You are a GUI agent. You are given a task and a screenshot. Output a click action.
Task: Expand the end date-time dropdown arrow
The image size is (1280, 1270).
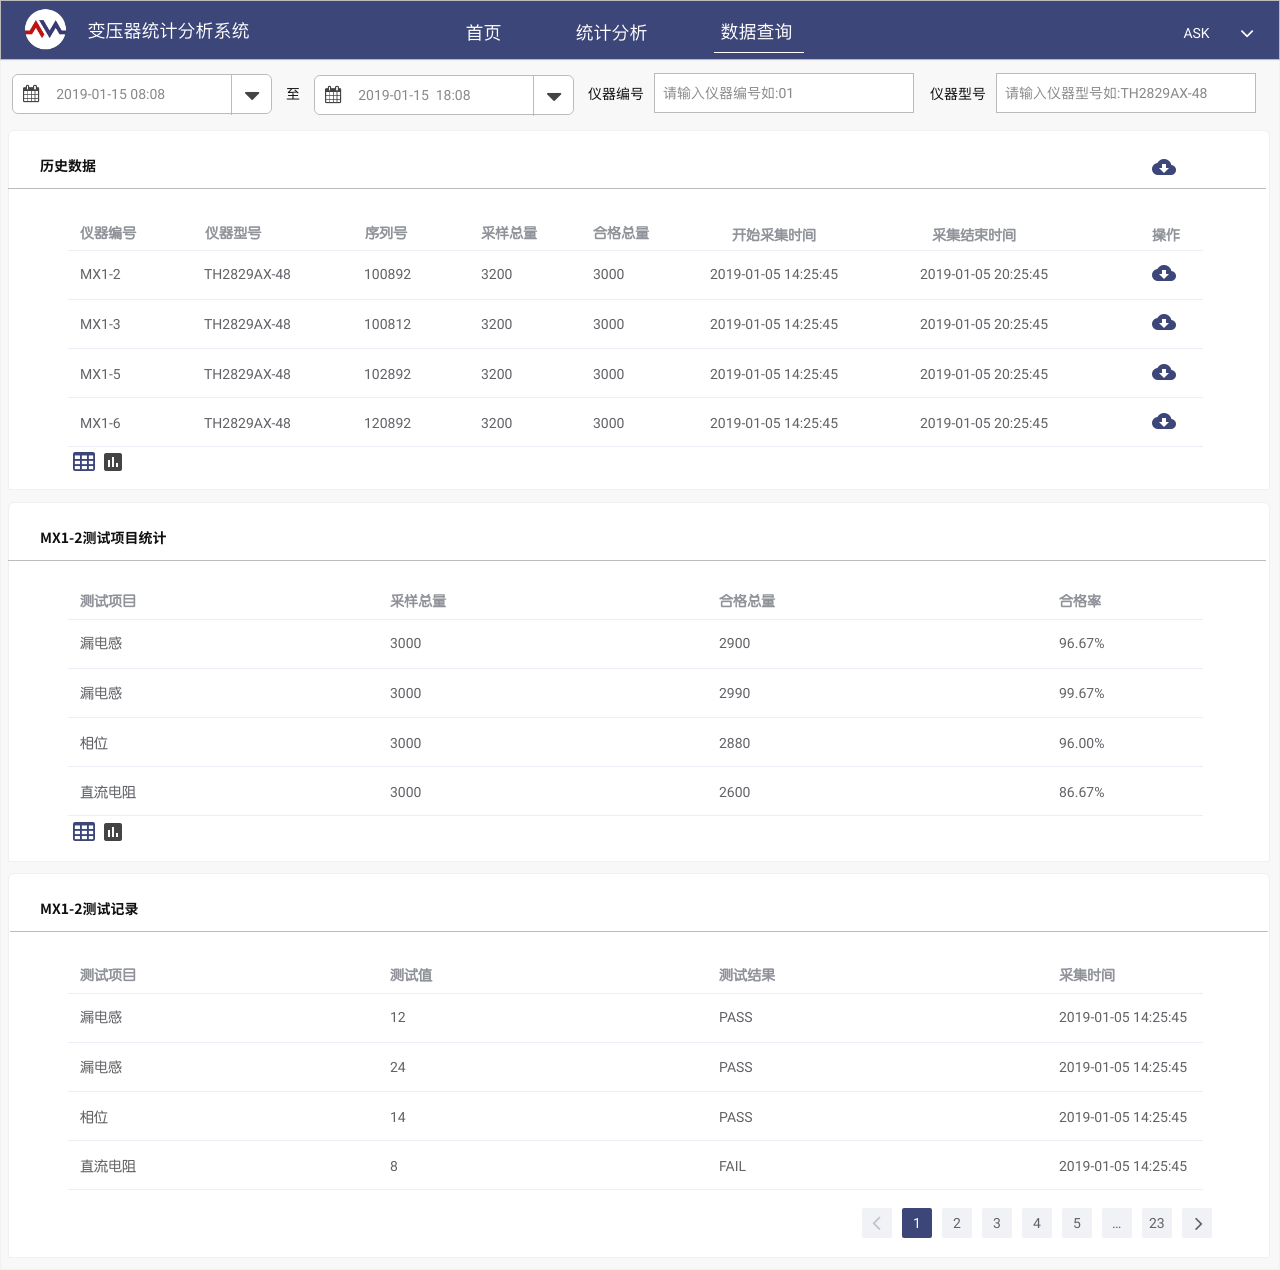pos(554,96)
